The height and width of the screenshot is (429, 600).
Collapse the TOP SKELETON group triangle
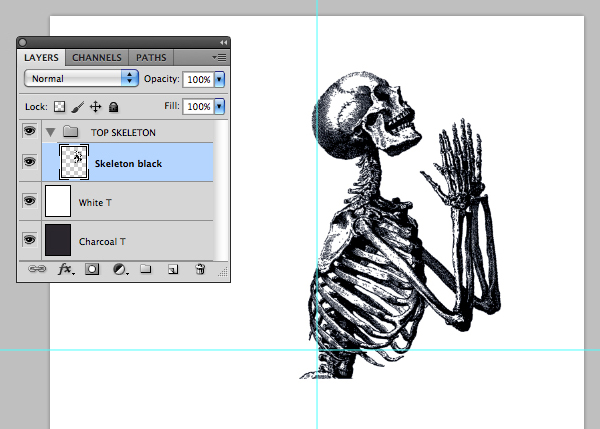click(50, 132)
